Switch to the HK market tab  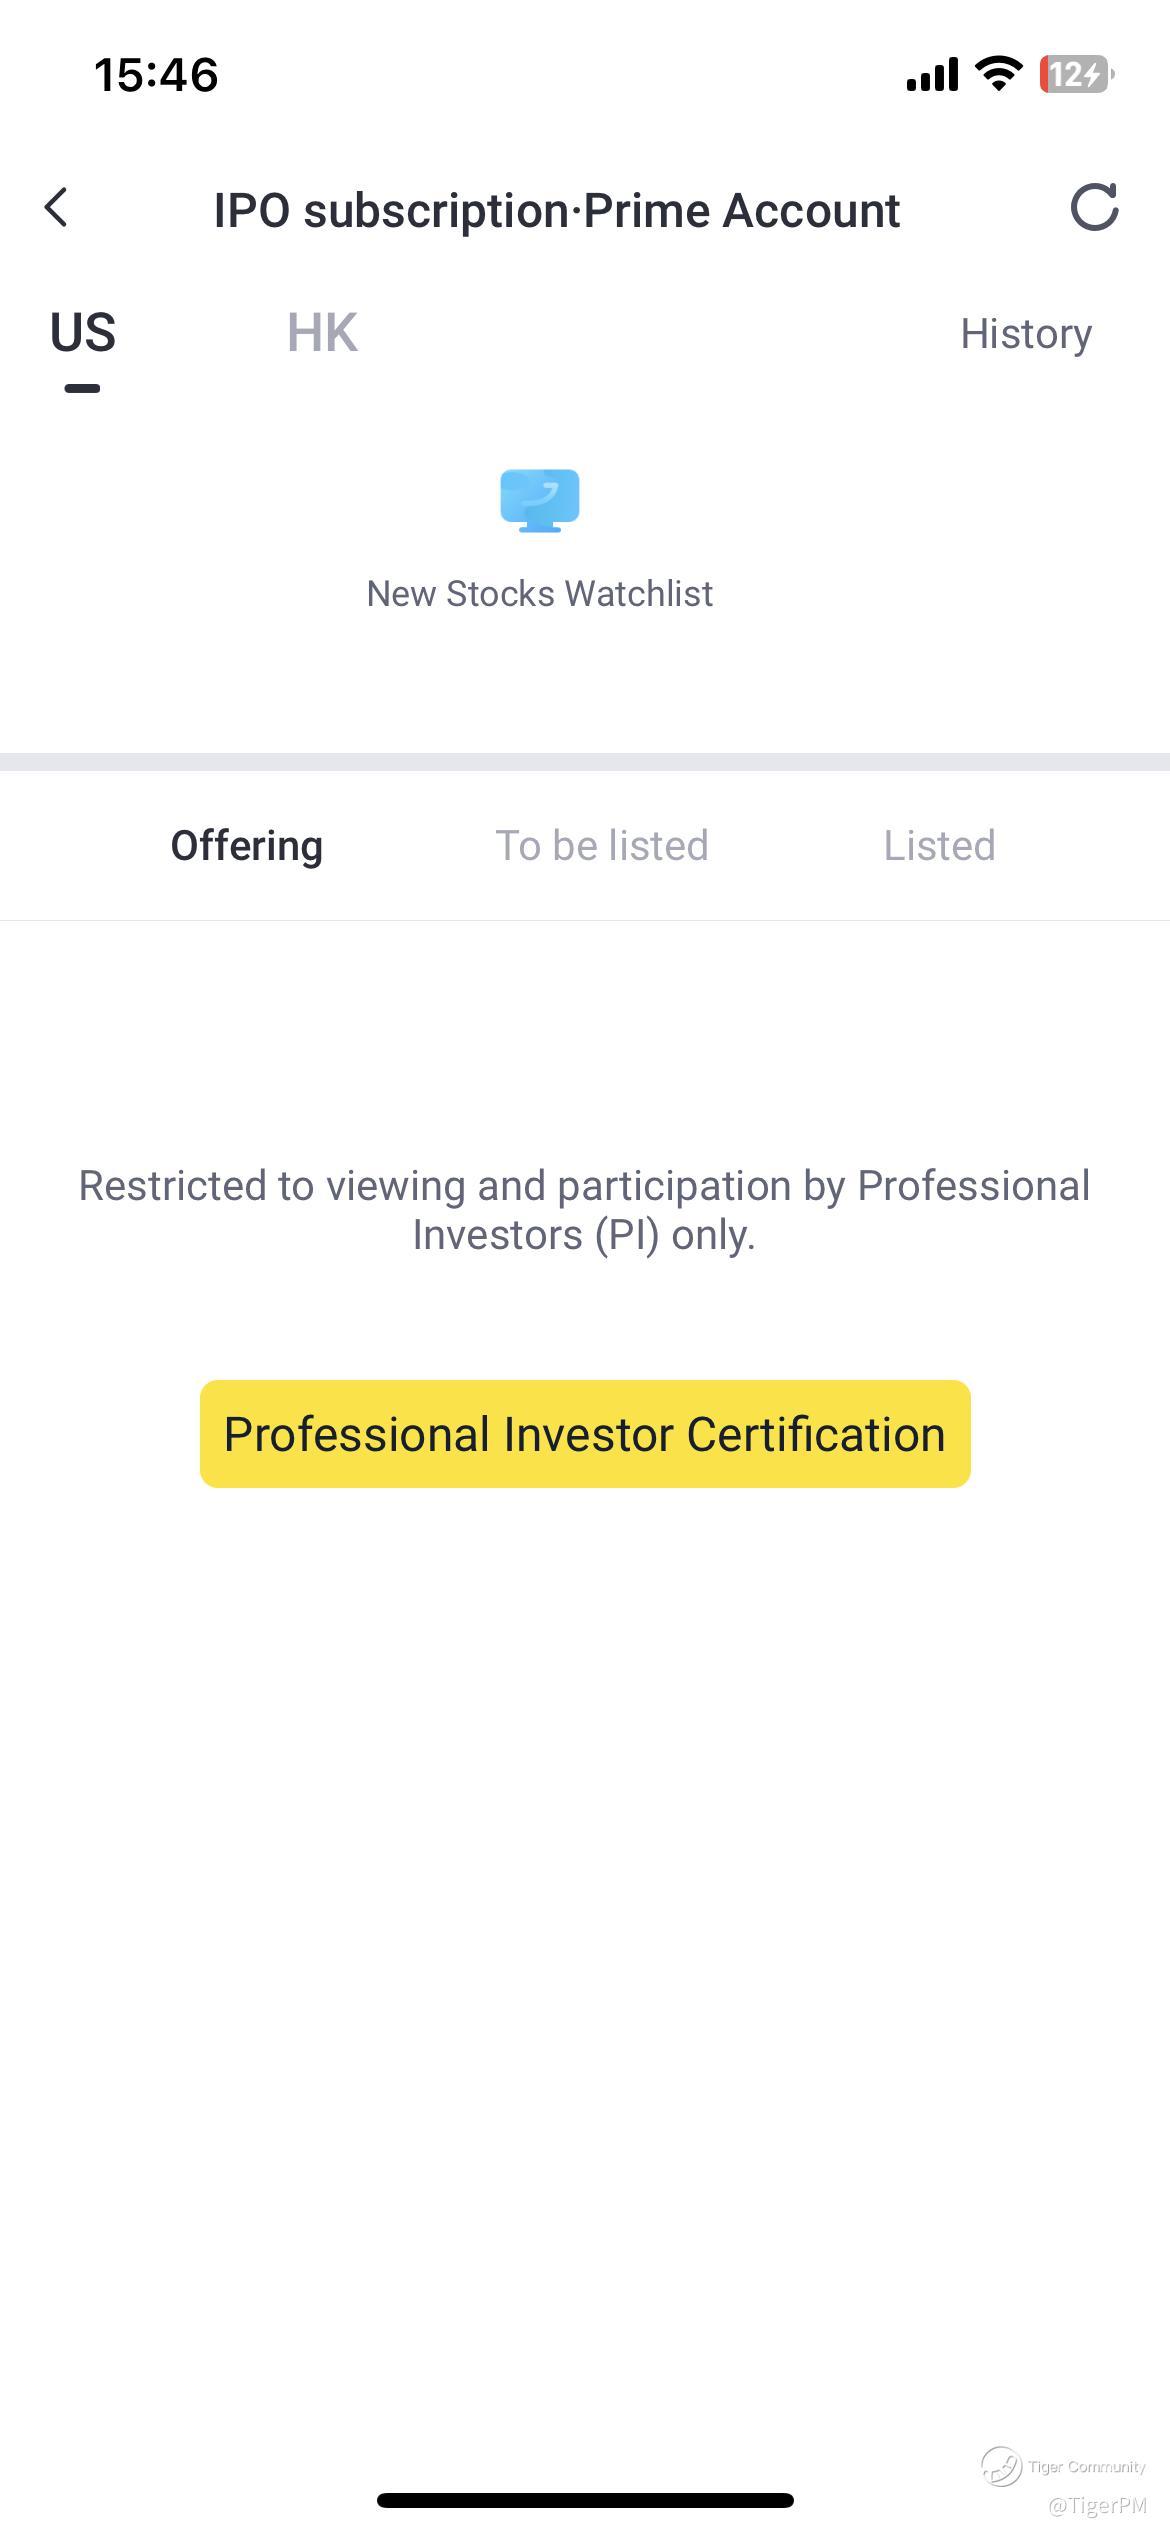click(x=322, y=333)
